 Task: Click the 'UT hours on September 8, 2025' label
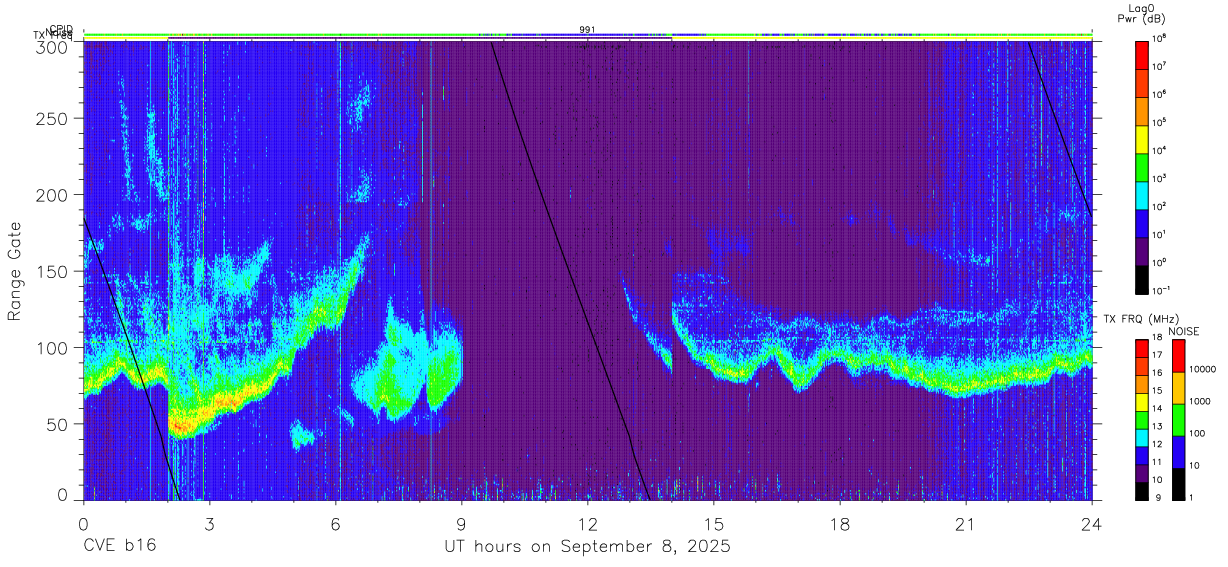tap(587, 547)
